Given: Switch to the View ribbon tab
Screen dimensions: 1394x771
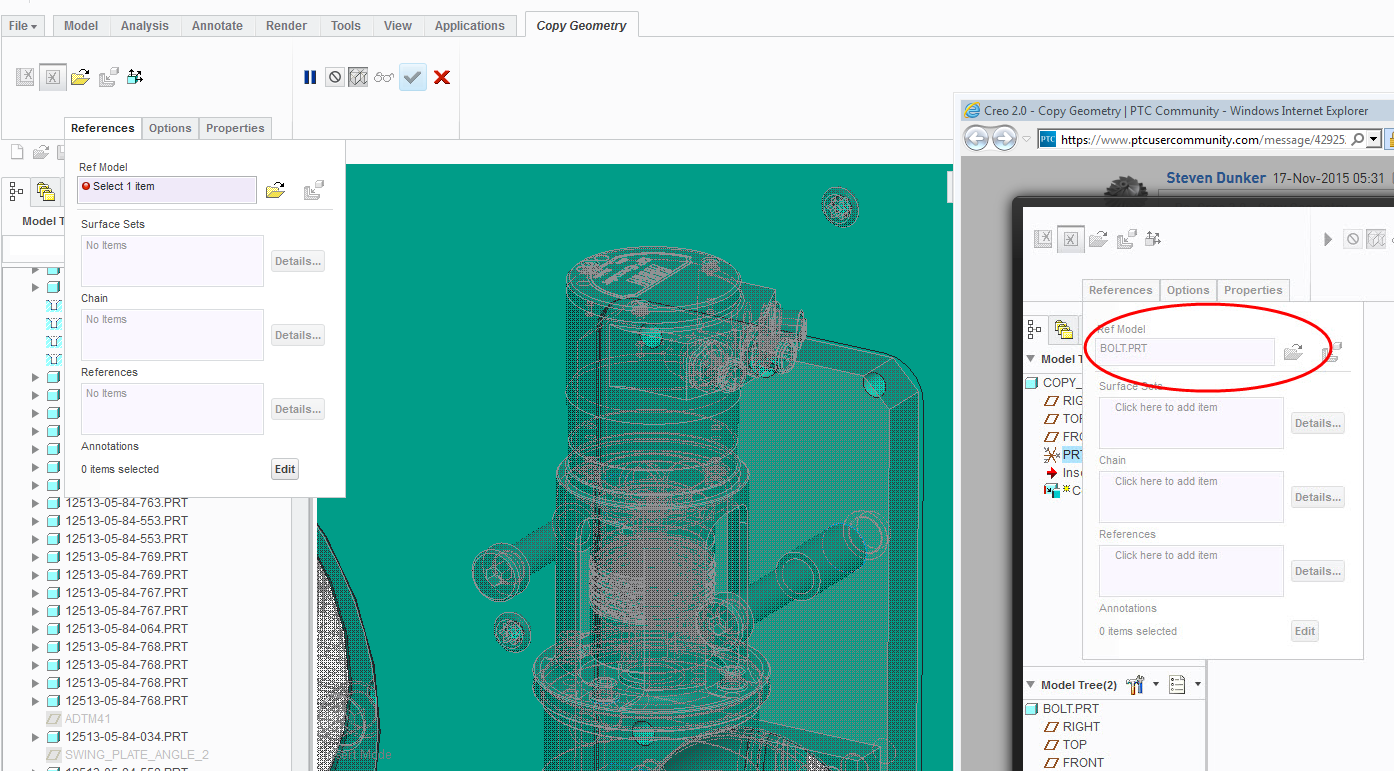Looking at the screenshot, I should point(398,26).
